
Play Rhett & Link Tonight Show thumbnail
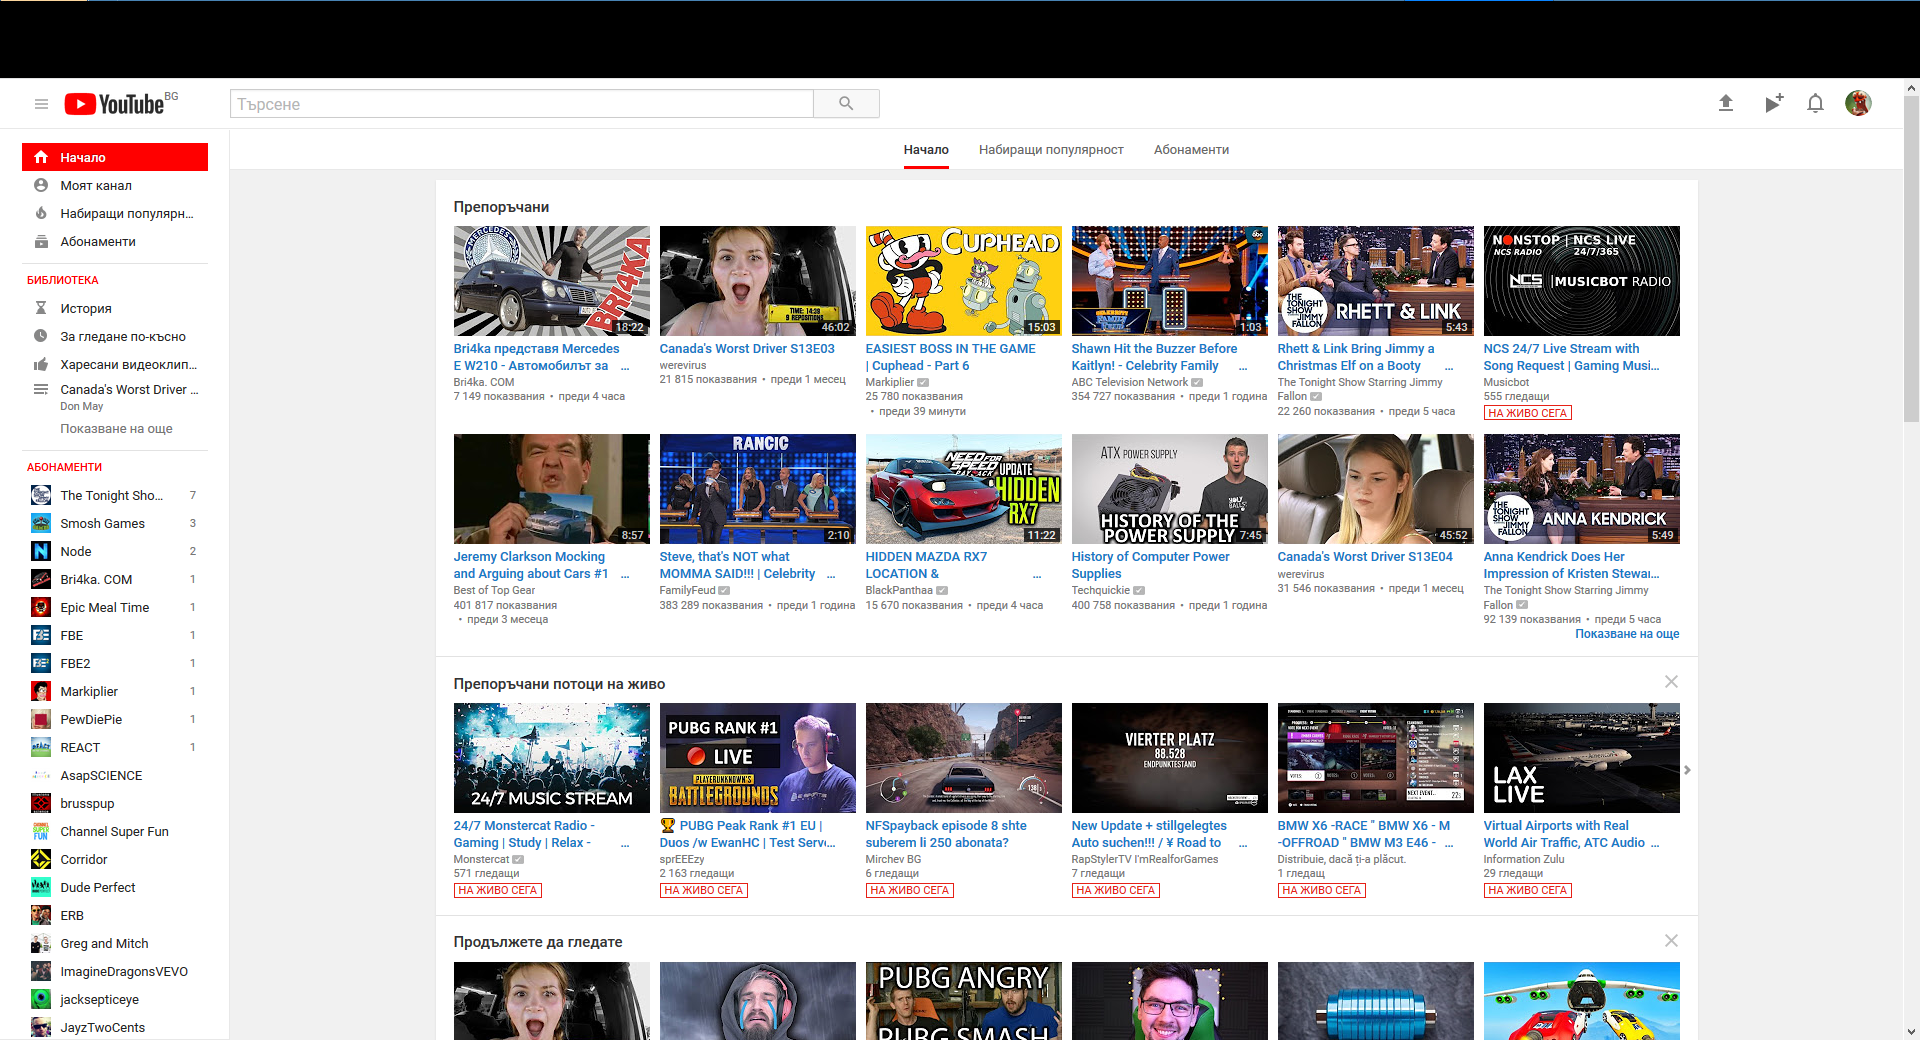(1375, 281)
